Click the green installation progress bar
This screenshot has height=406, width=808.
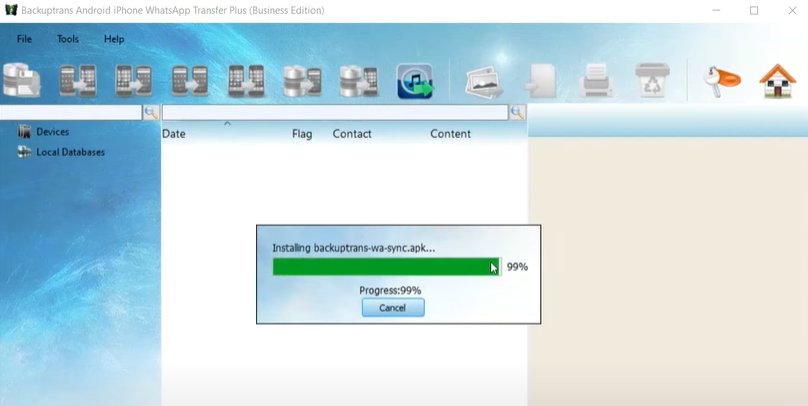pyautogui.click(x=386, y=267)
